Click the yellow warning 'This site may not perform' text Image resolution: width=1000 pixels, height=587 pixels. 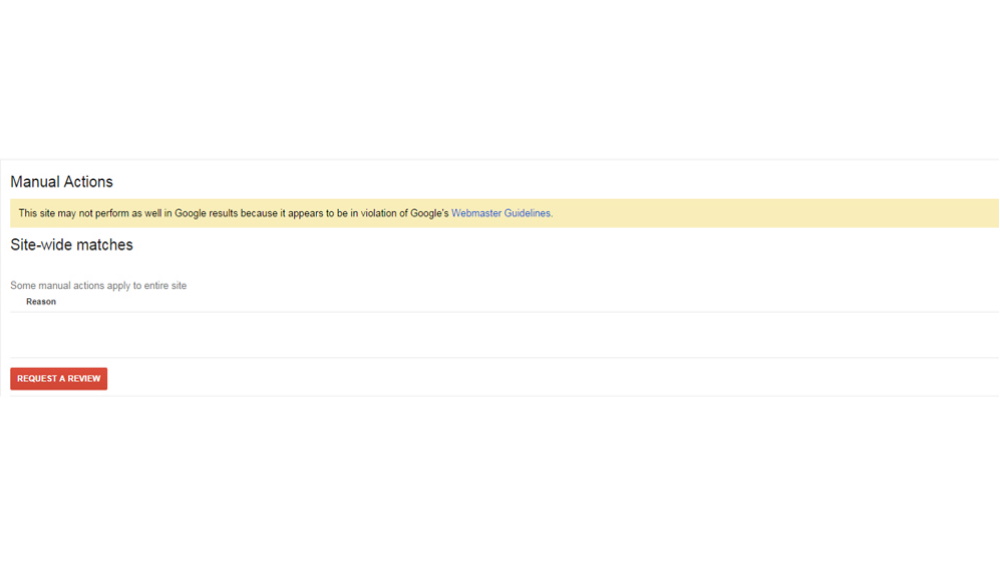click(285, 213)
